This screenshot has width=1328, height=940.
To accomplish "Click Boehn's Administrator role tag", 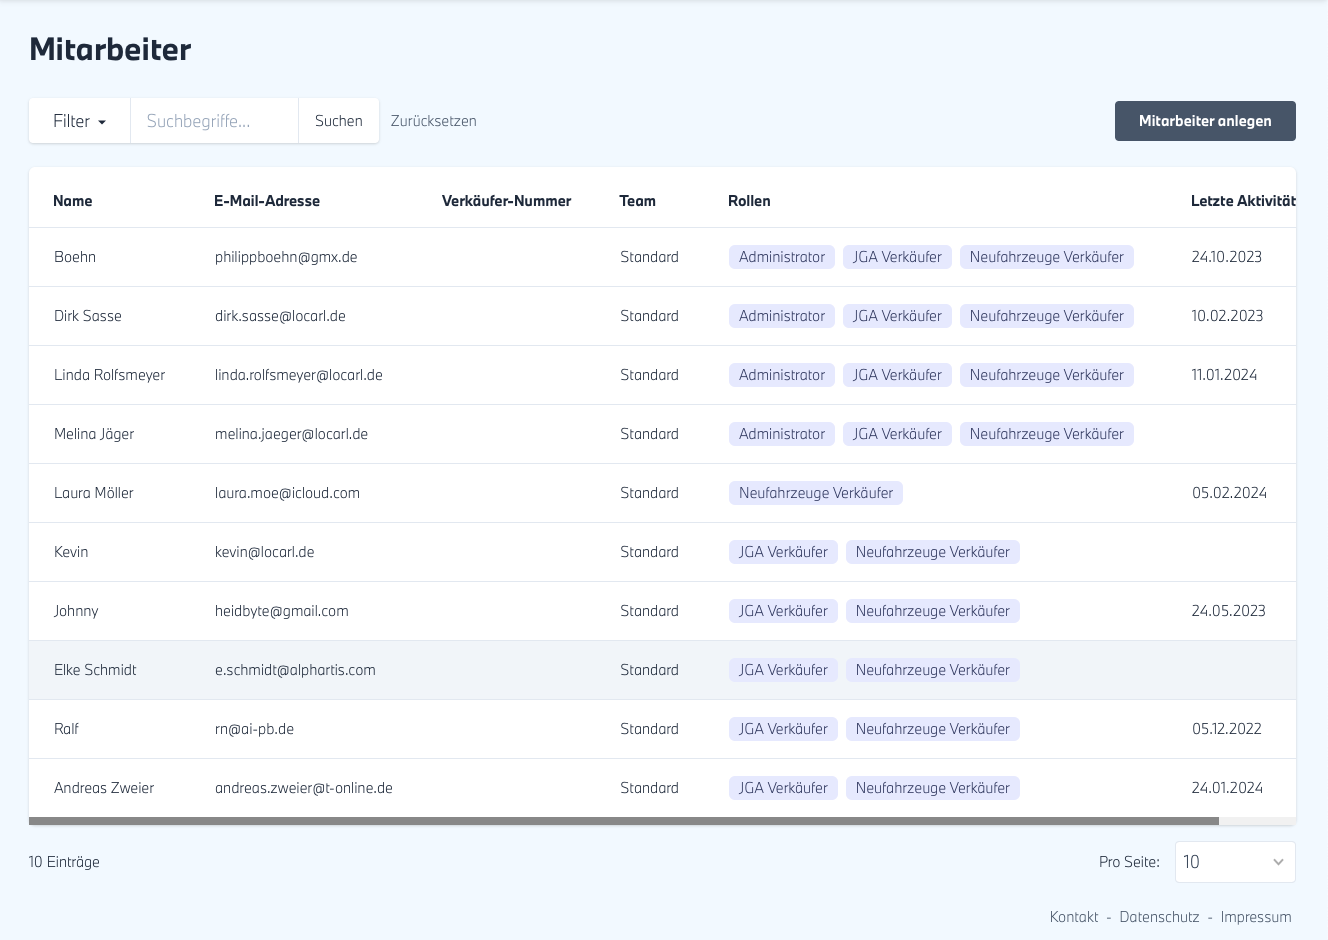I will 781,257.
